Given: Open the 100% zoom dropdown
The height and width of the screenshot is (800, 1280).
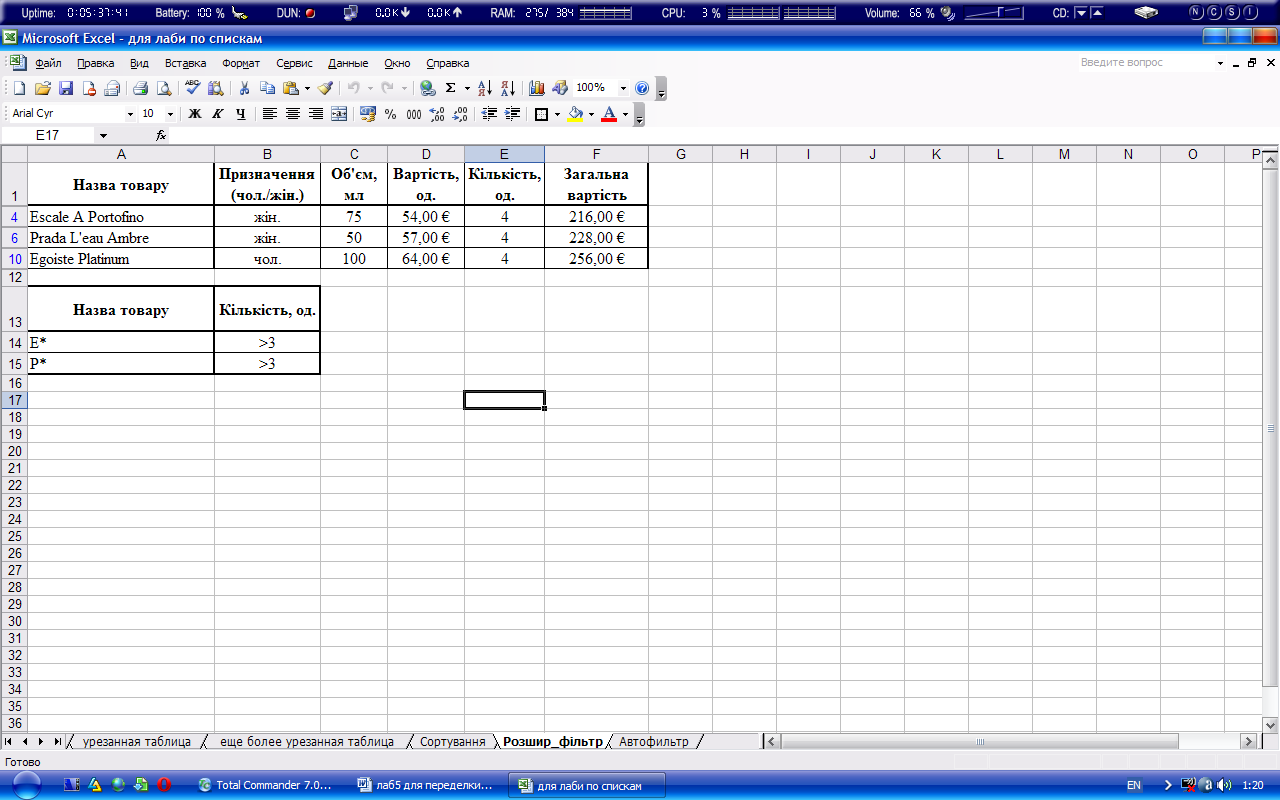Looking at the screenshot, I should click(623, 88).
